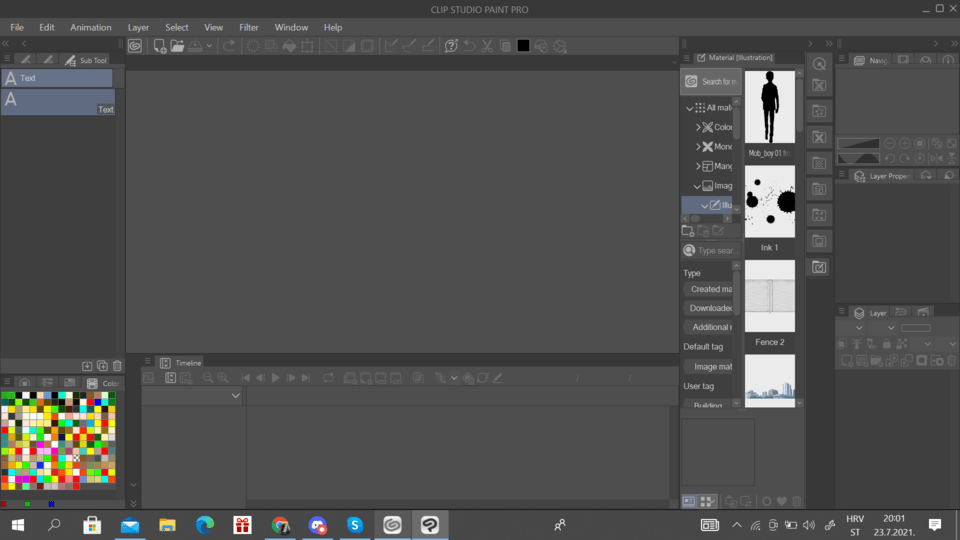The height and width of the screenshot is (540, 960).
Task: Switch material list to thumbnail grid view
Action: pyautogui.click(x=707, y=501)
